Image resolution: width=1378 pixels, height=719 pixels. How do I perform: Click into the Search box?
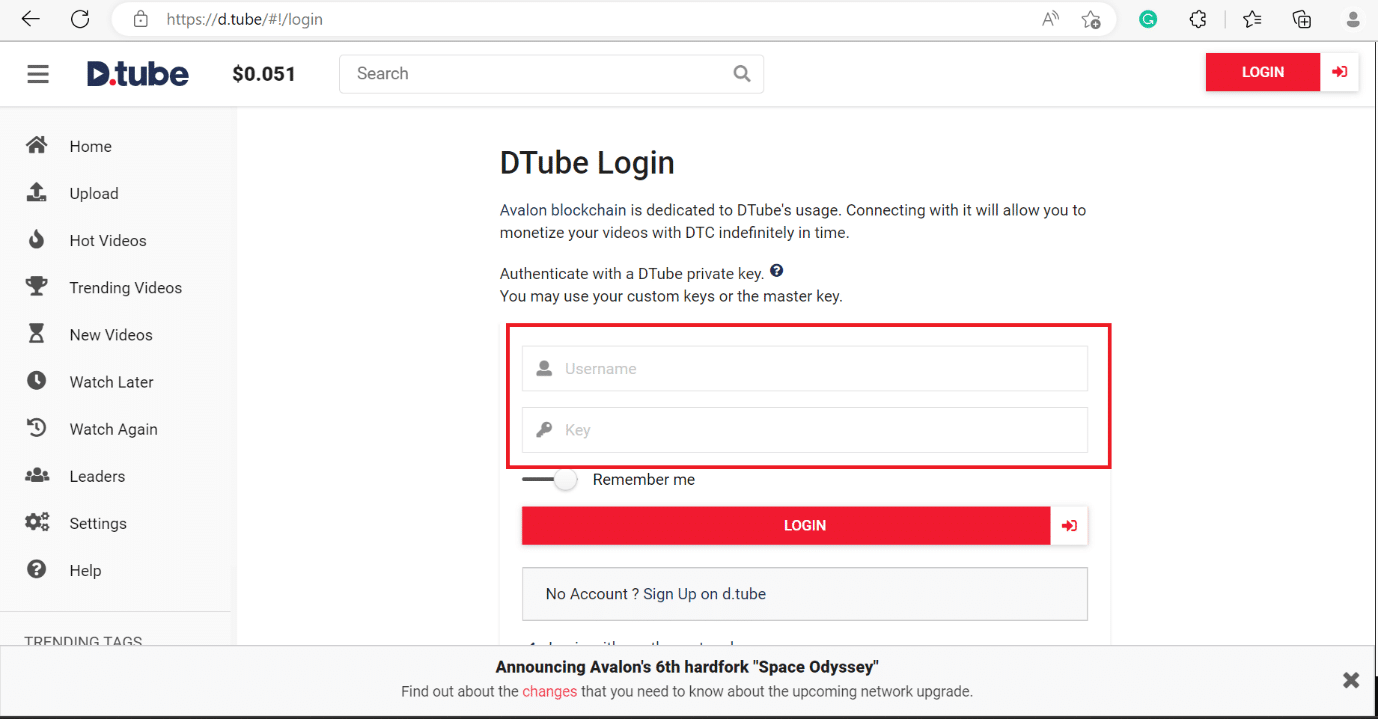(x=551, y=73)
